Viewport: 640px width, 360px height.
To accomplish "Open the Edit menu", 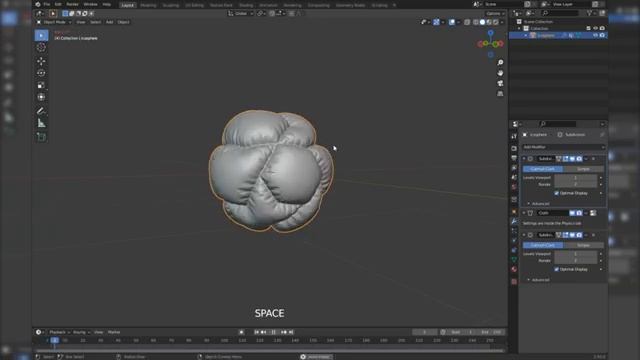I will click(x=58, y=4).
